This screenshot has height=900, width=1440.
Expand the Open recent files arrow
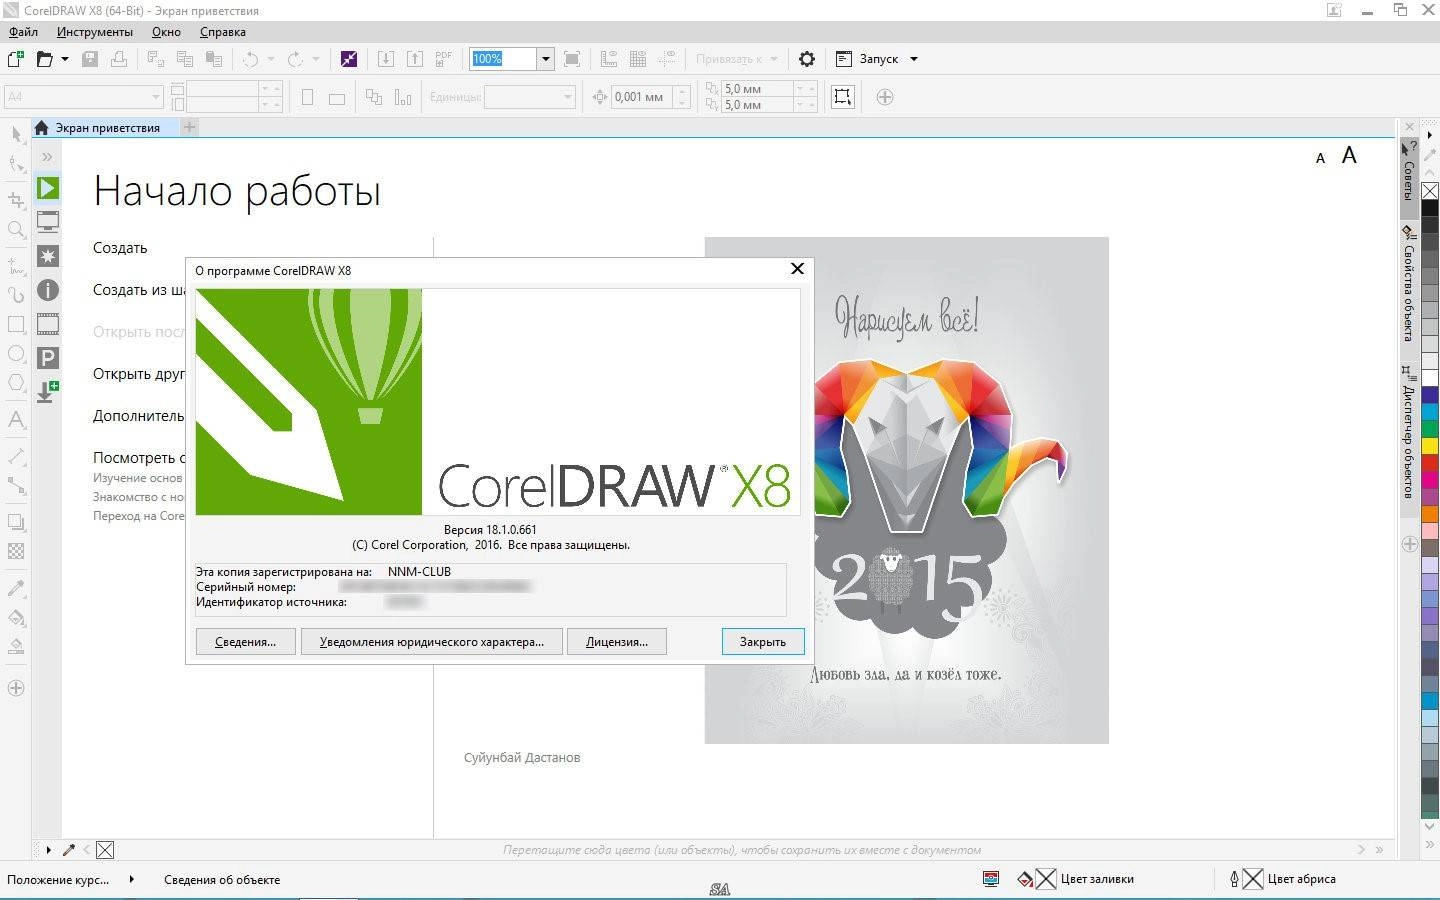point(65,59)
